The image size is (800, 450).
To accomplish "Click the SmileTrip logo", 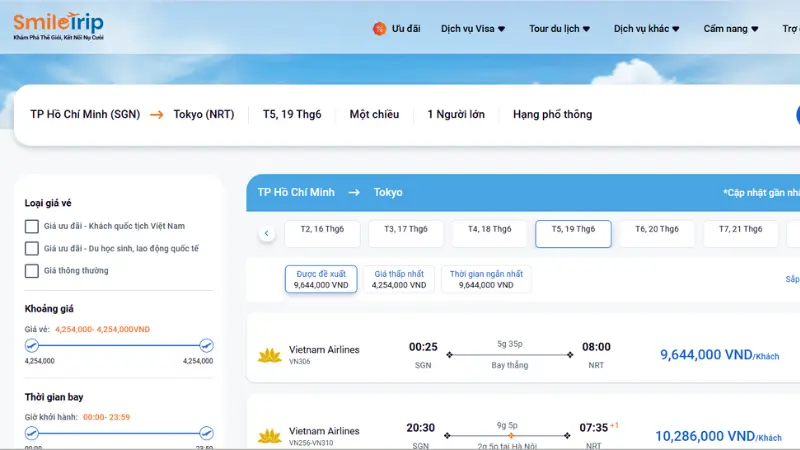I will (x=58, y=27).
